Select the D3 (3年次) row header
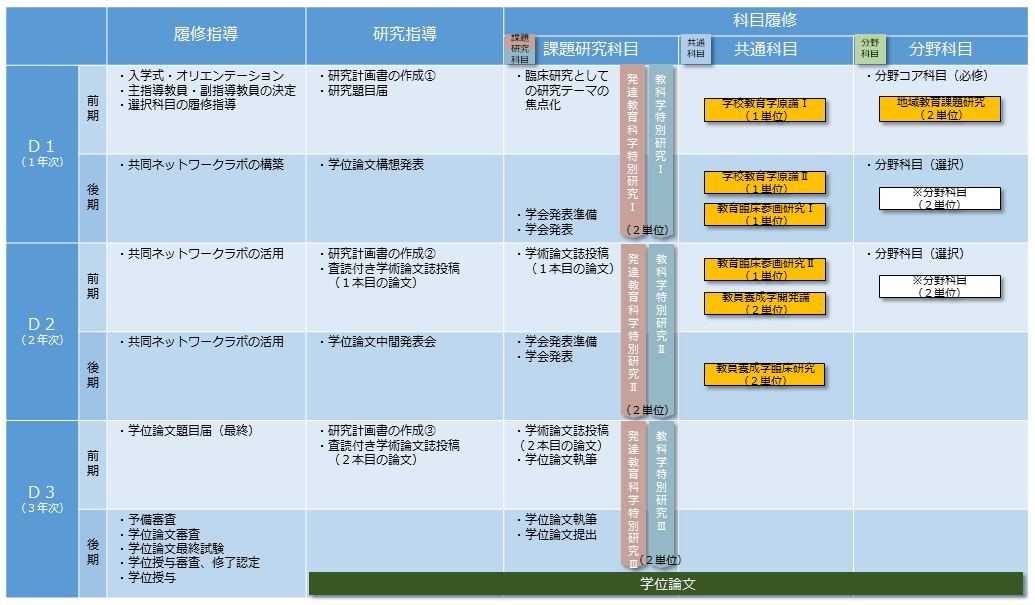The width and height of the screenshot is (1035, 605). coord(42,509)
